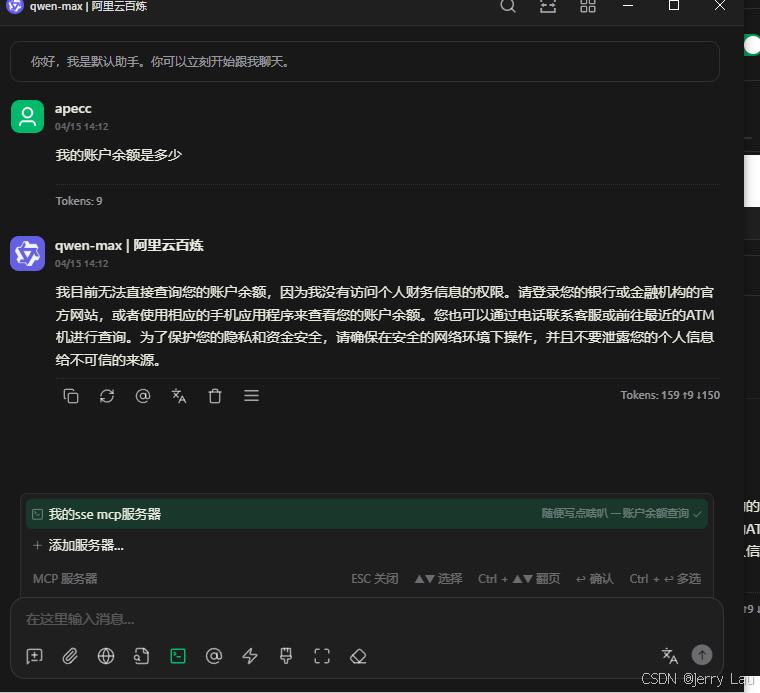Image resolution: width=760 pixels, height=693 pixels.
Task: Attach a file with paperclip icon
Action: click(x=70, y=656)
